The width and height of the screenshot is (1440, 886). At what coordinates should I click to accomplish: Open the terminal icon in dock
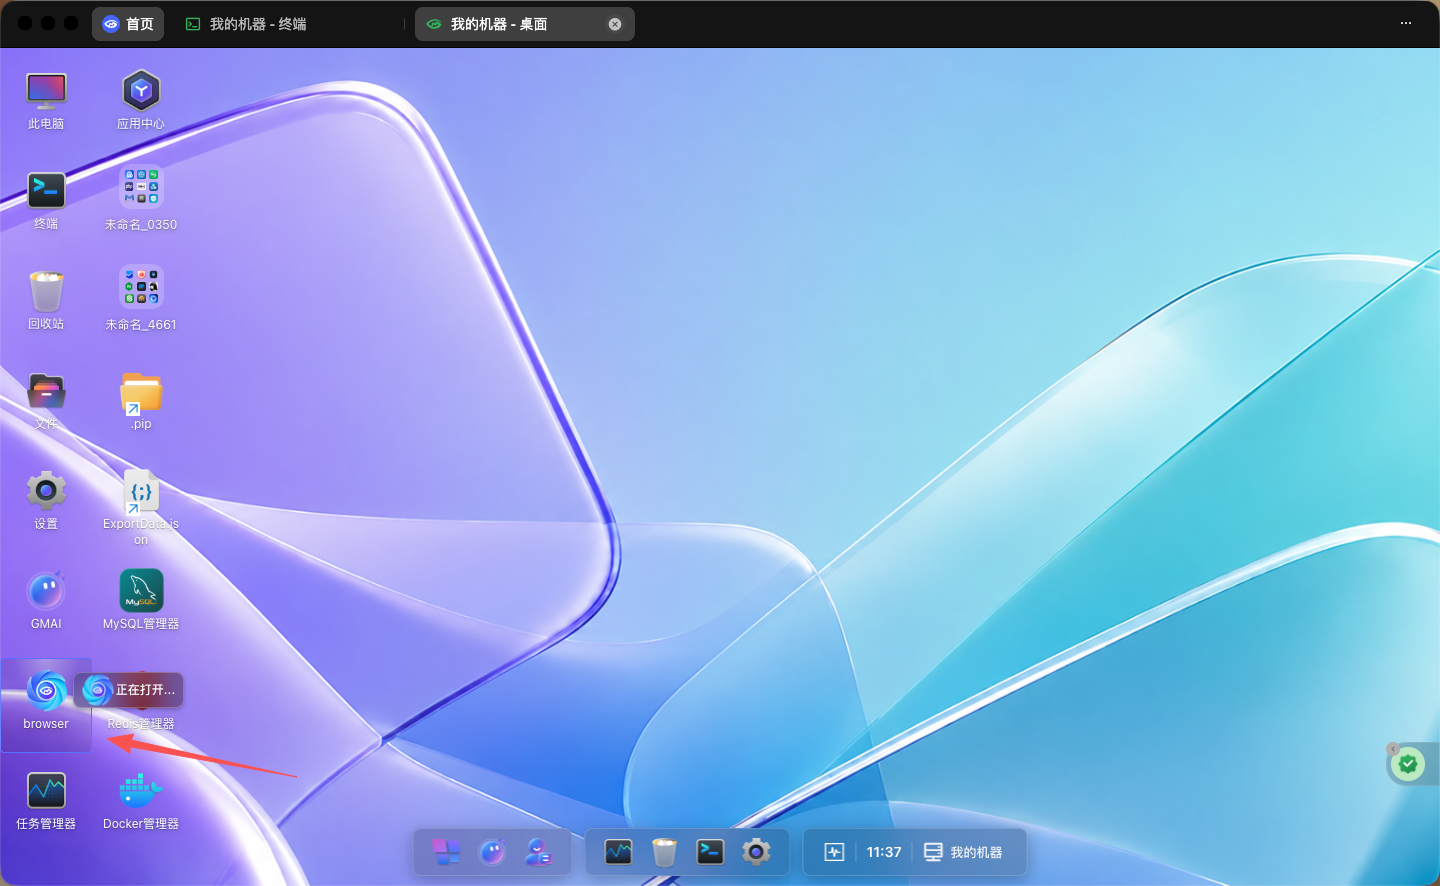(x=710, y=852)
